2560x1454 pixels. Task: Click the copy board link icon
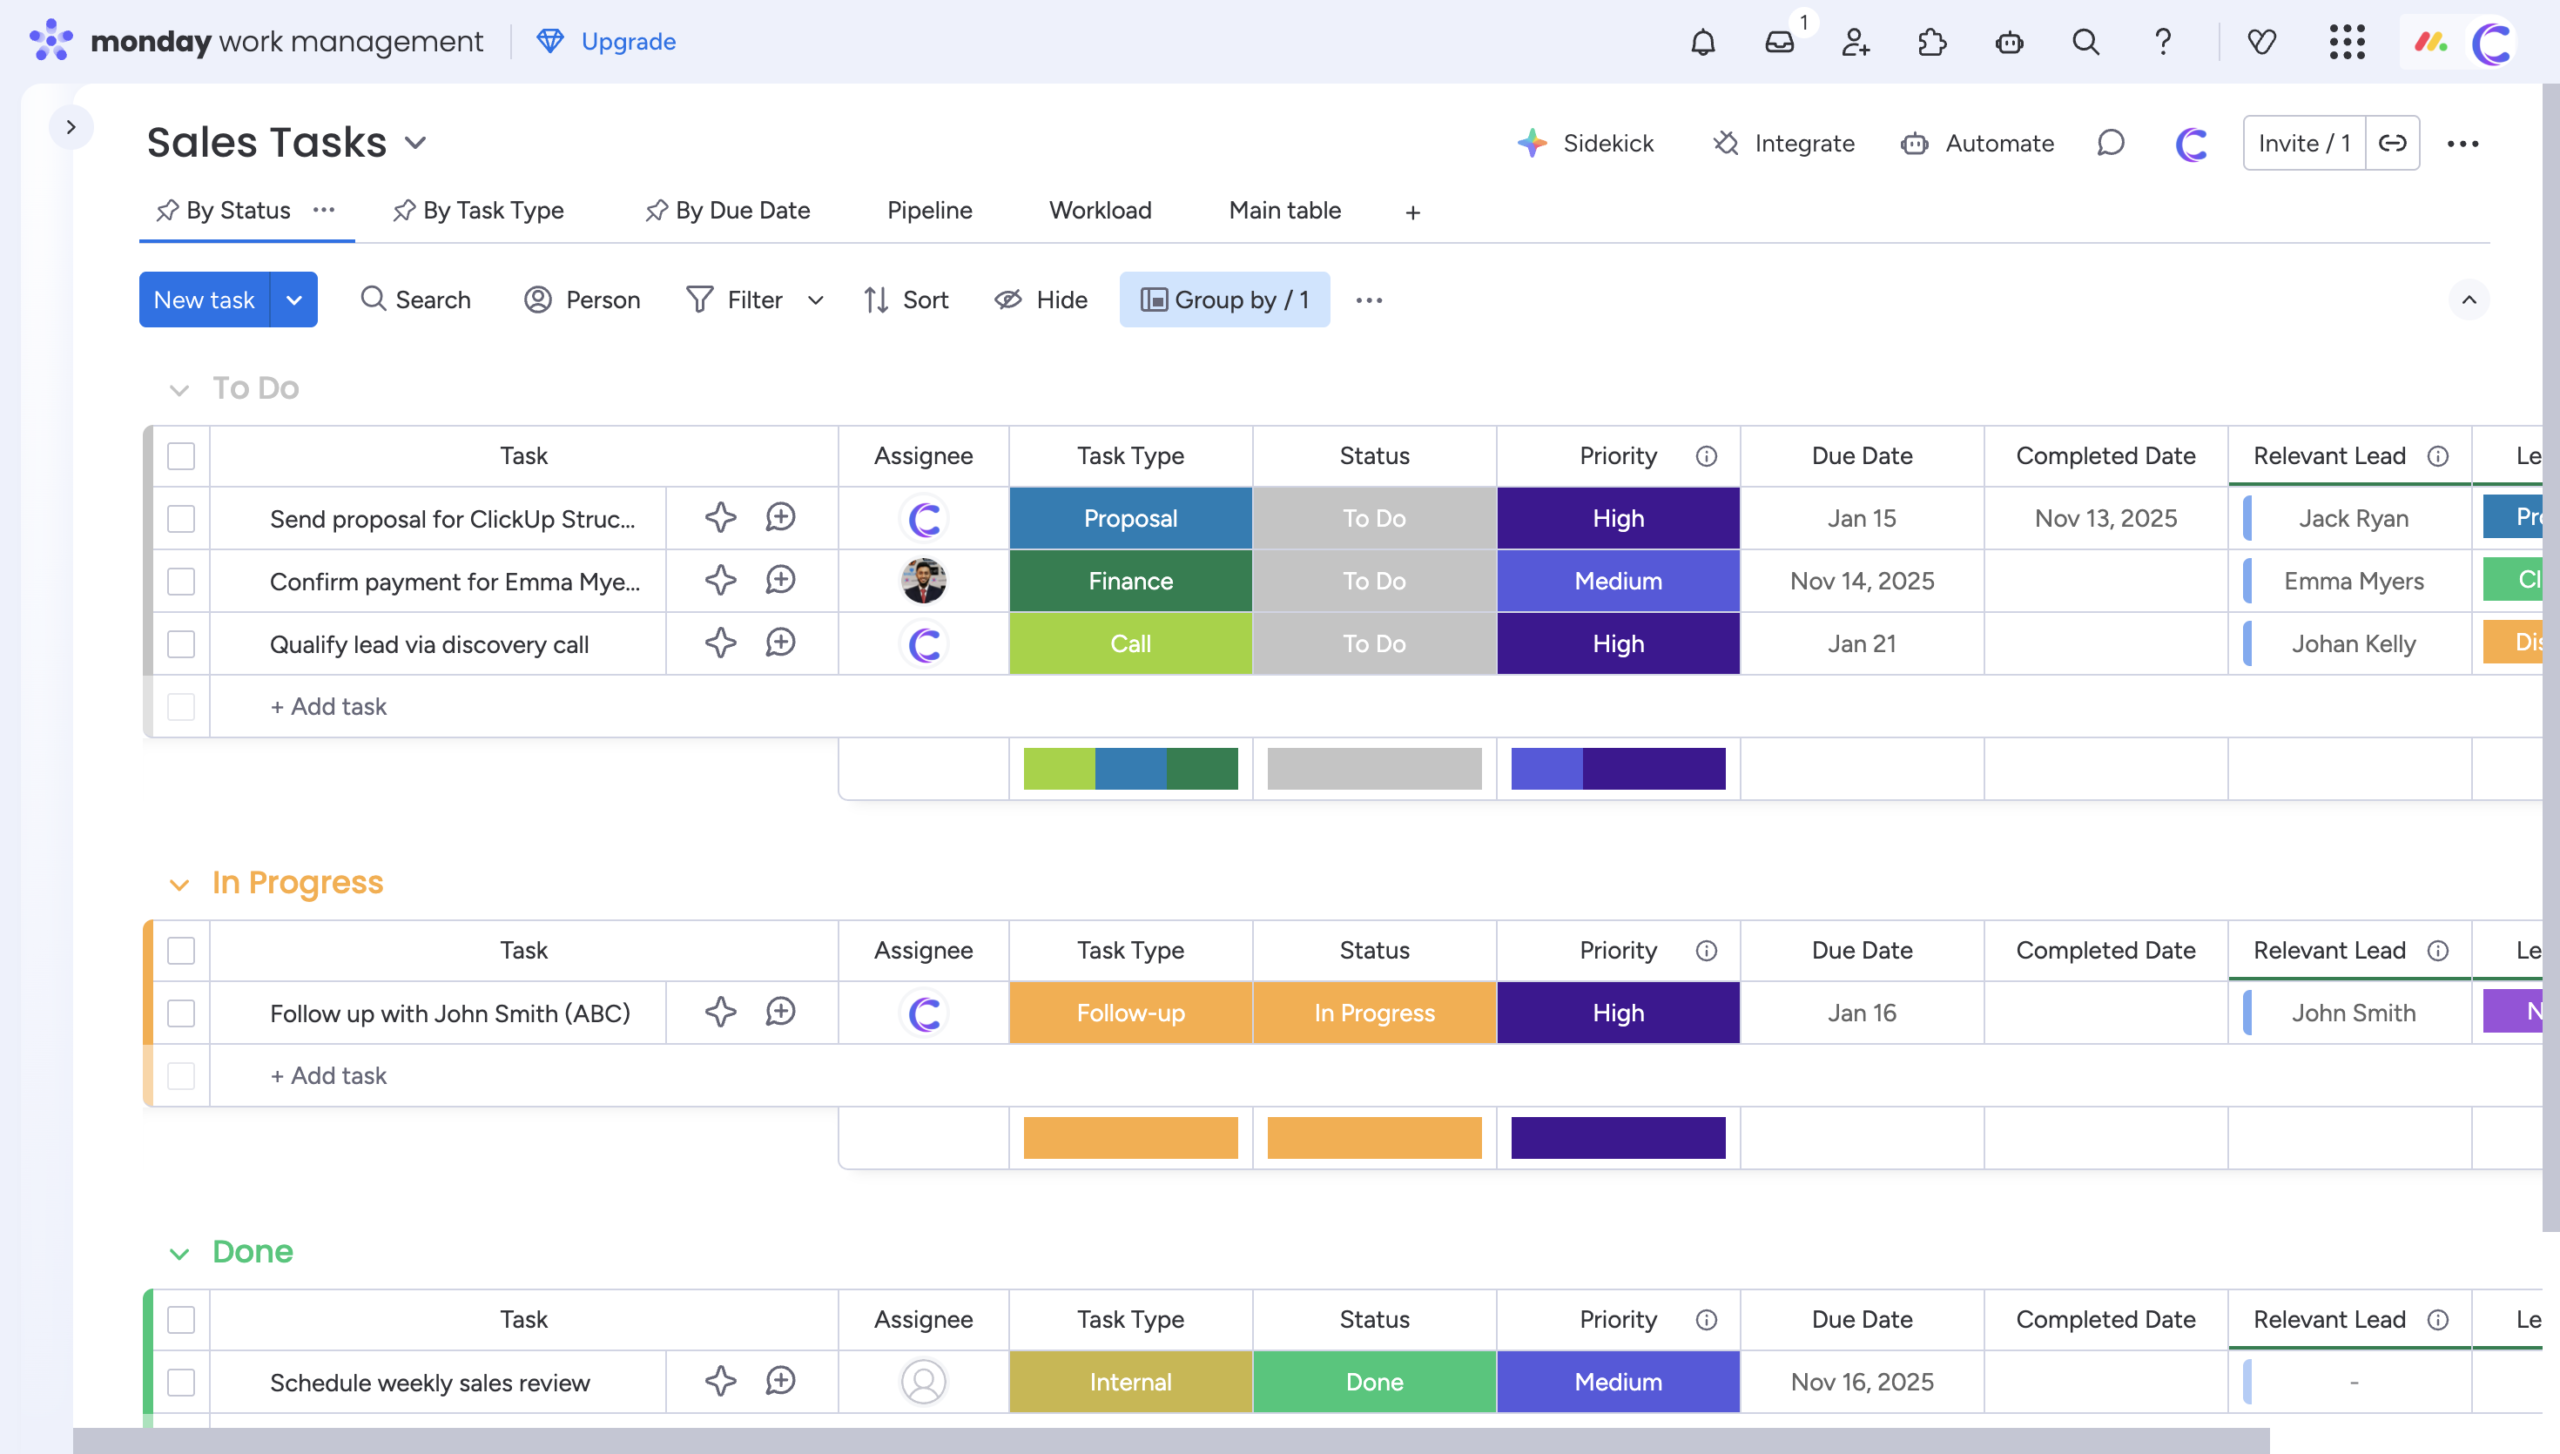click(x=2393, y=143)
